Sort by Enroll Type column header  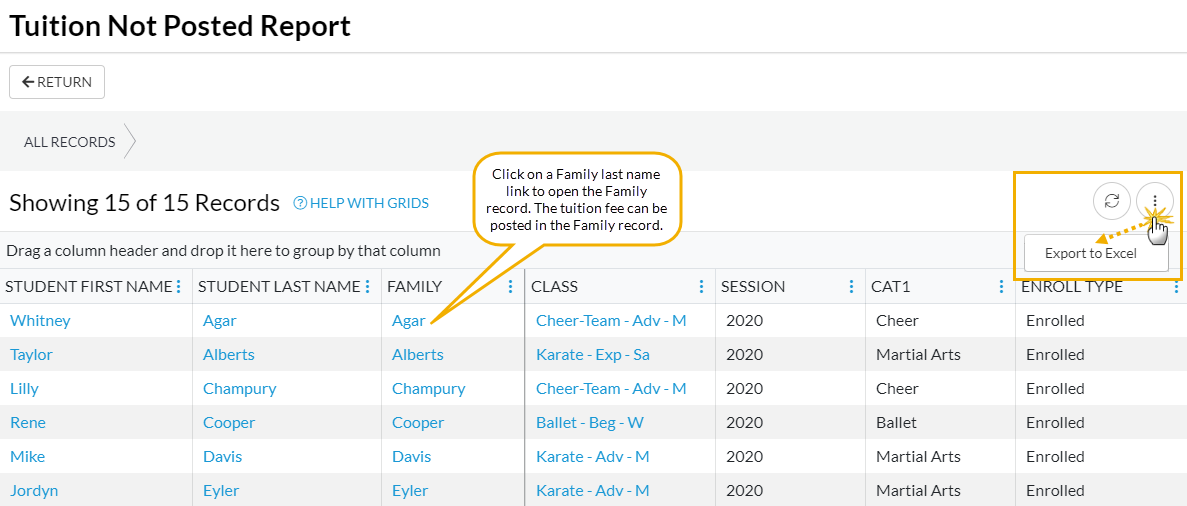click(x=1071, y=287)
